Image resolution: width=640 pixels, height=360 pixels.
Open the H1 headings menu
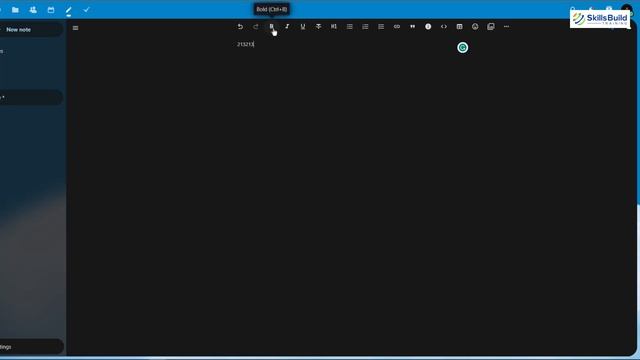334,27
